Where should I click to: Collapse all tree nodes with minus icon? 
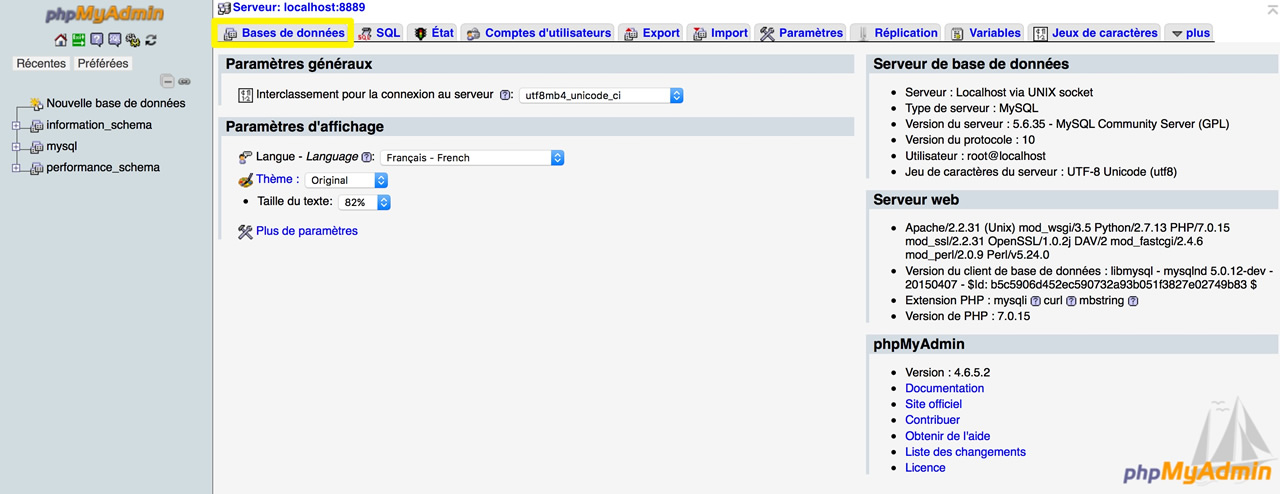tap(167, 81)
